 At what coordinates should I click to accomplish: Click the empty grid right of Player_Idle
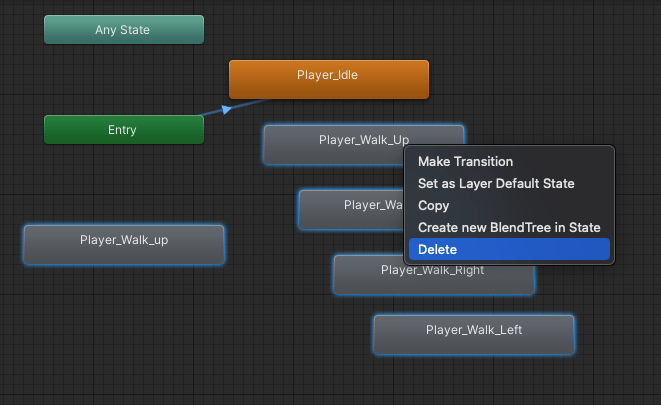(530, 80)
